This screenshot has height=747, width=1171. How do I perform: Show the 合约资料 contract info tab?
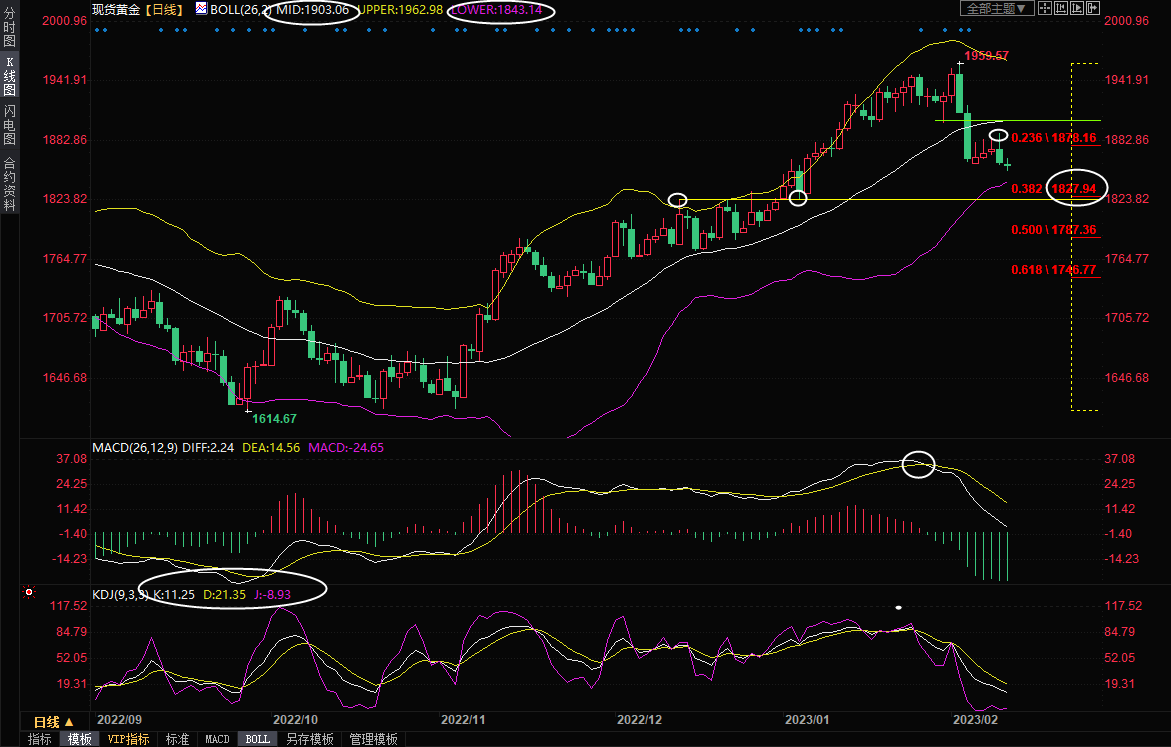[9, 183]
